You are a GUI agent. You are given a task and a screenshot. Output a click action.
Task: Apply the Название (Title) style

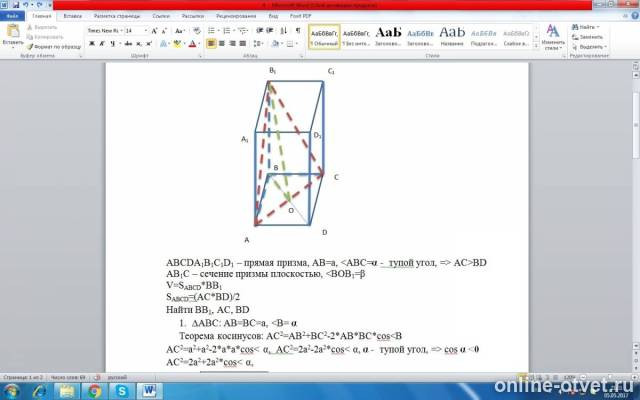click(452, 36)
